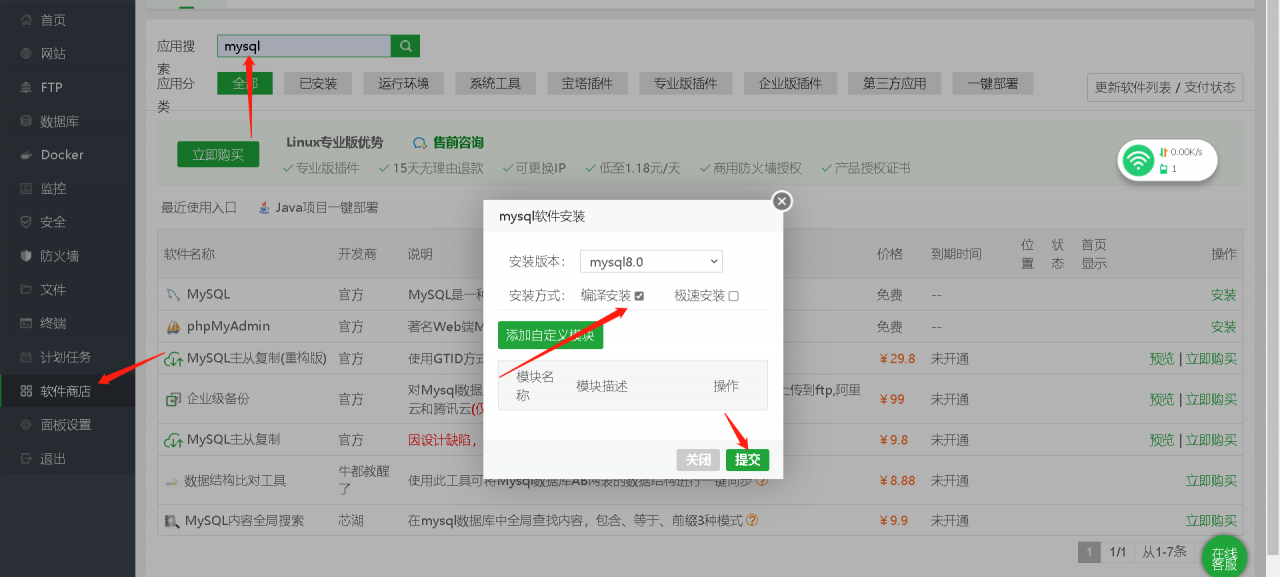Check the 极速安装 option
Image resolution: width=1280 pixels, height=577 pixels.
734,295
